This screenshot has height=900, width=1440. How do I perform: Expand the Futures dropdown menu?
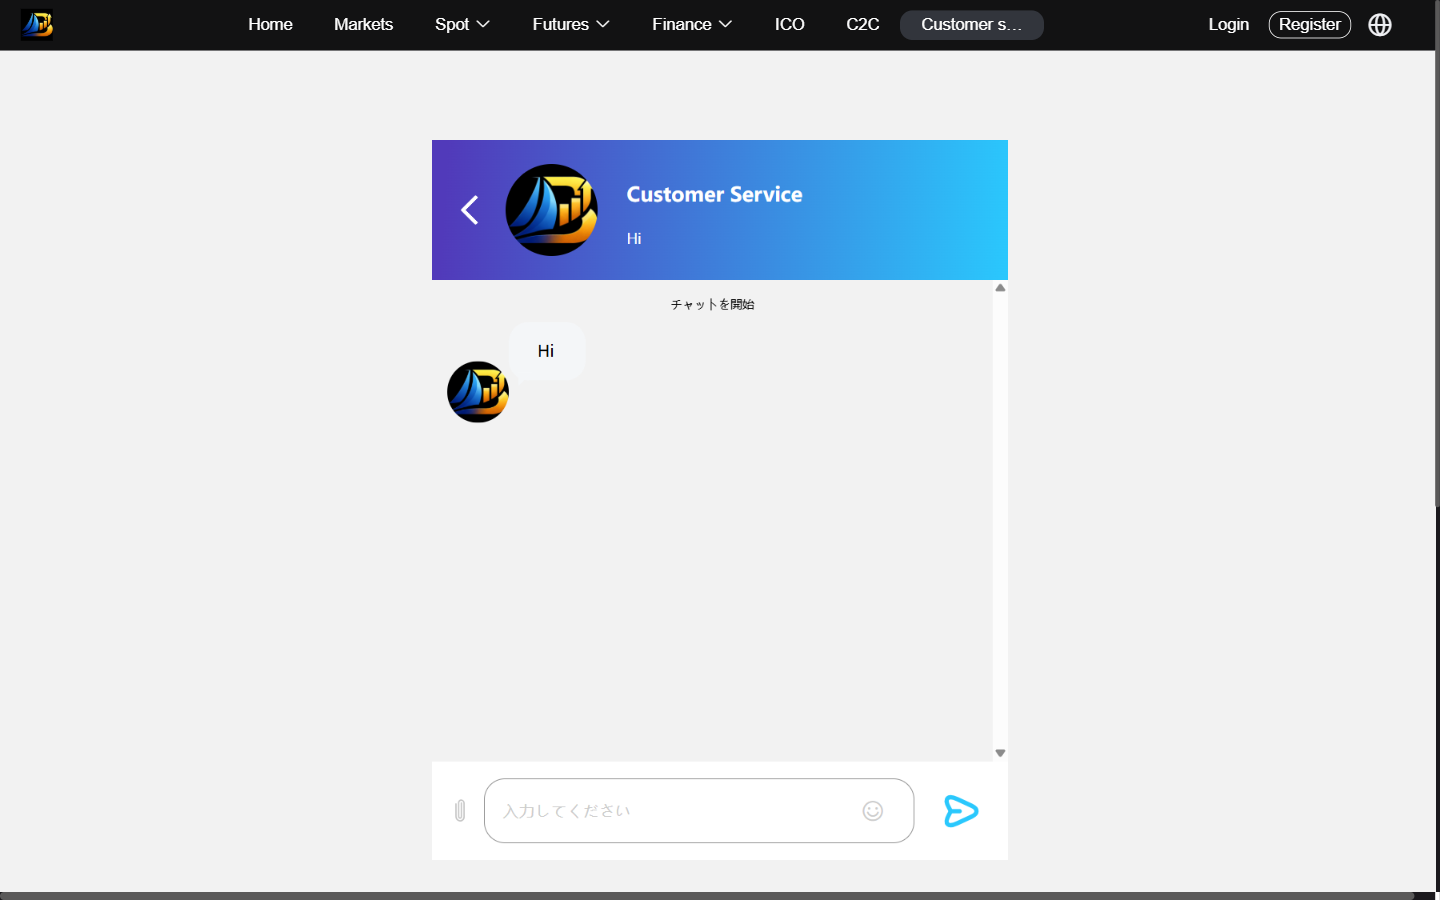[x=571, y=24]
